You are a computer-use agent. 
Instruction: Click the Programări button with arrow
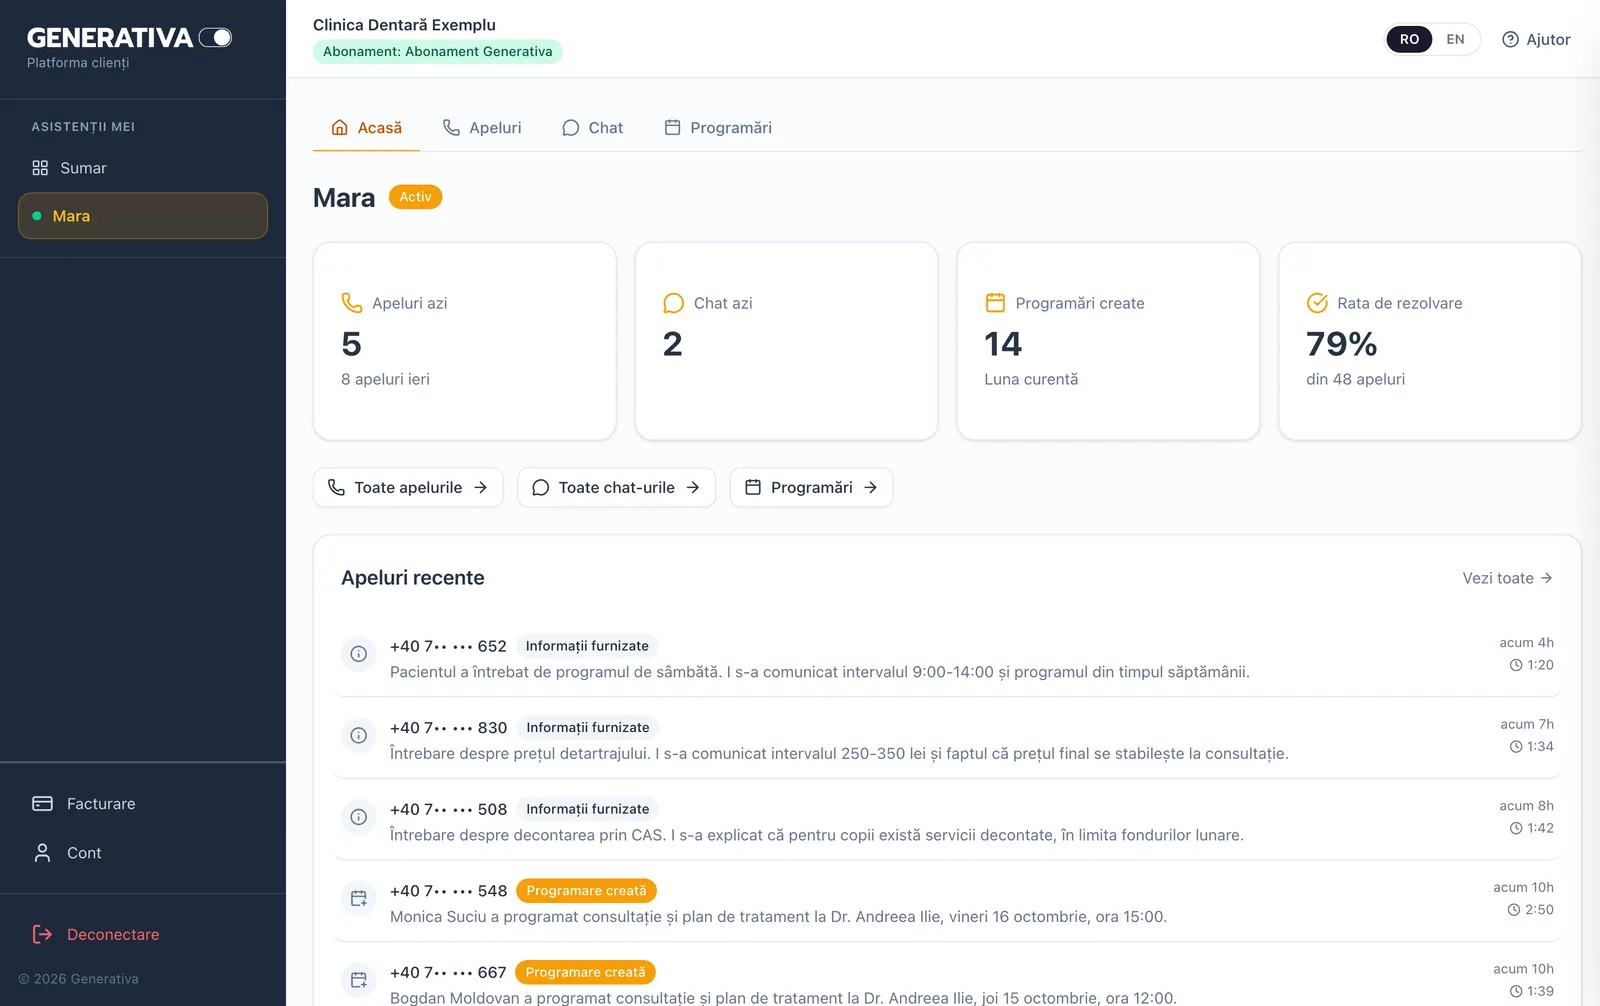pos(811,488)
